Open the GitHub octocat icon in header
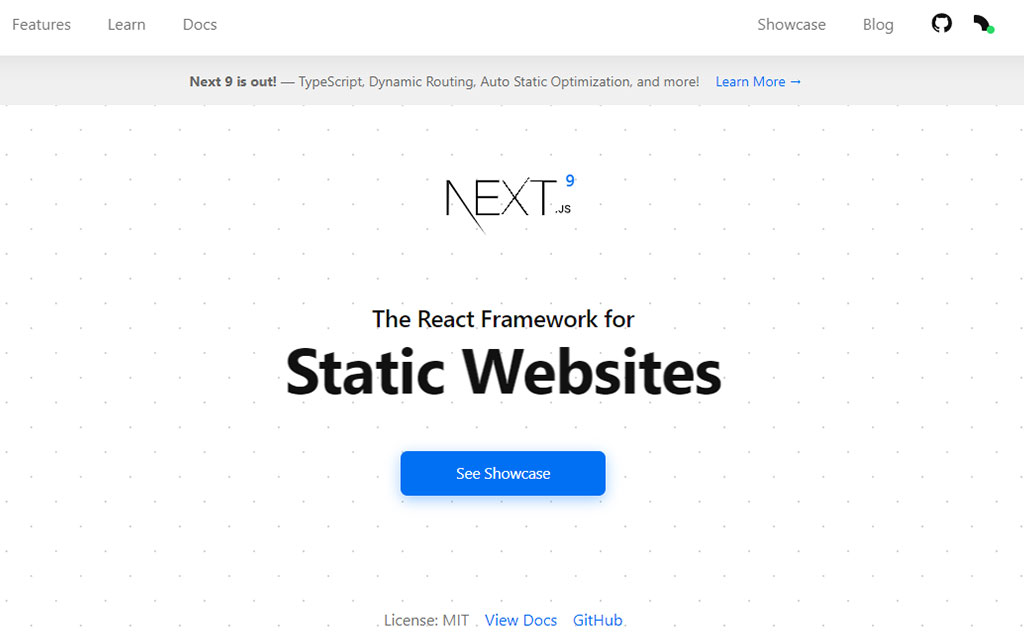This screenshot has height=640, width=1024. point(942,24)
